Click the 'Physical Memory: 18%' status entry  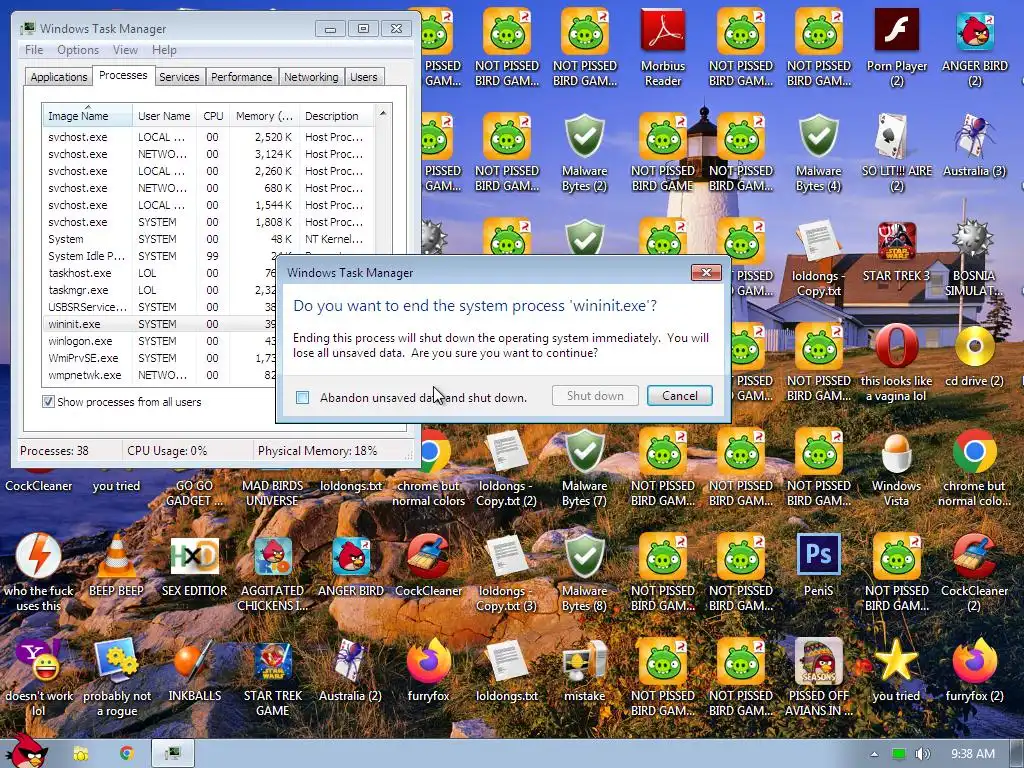pyautogui.click(x=317, y=451)
